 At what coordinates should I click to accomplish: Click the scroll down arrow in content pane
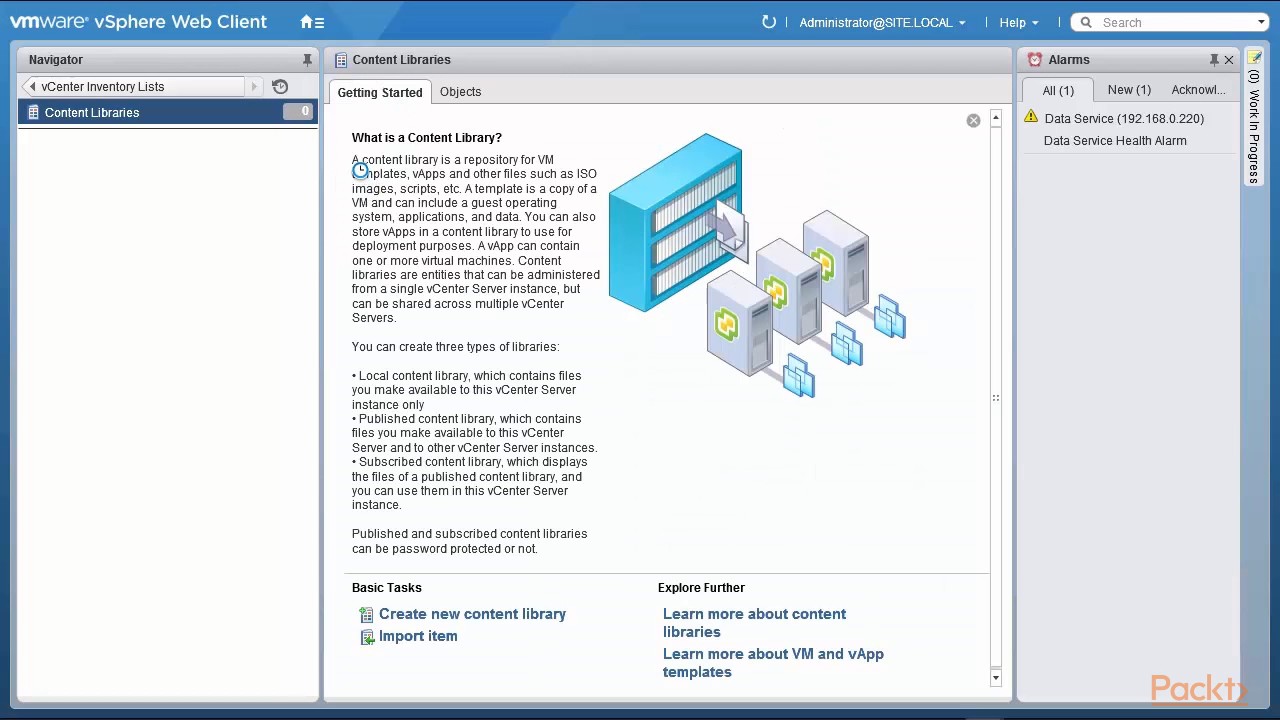pyautogui.click(x=995, y=678)
